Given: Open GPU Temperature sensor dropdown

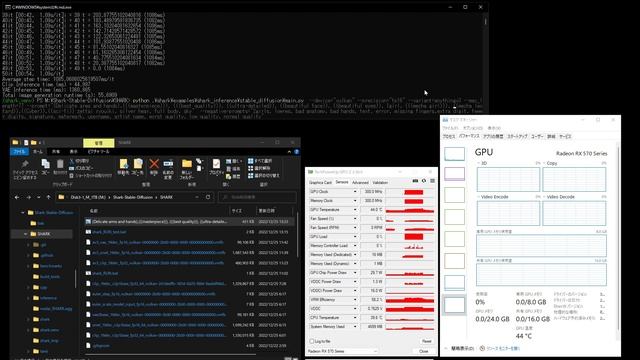Looking at the screenshot, I should 355,210.
